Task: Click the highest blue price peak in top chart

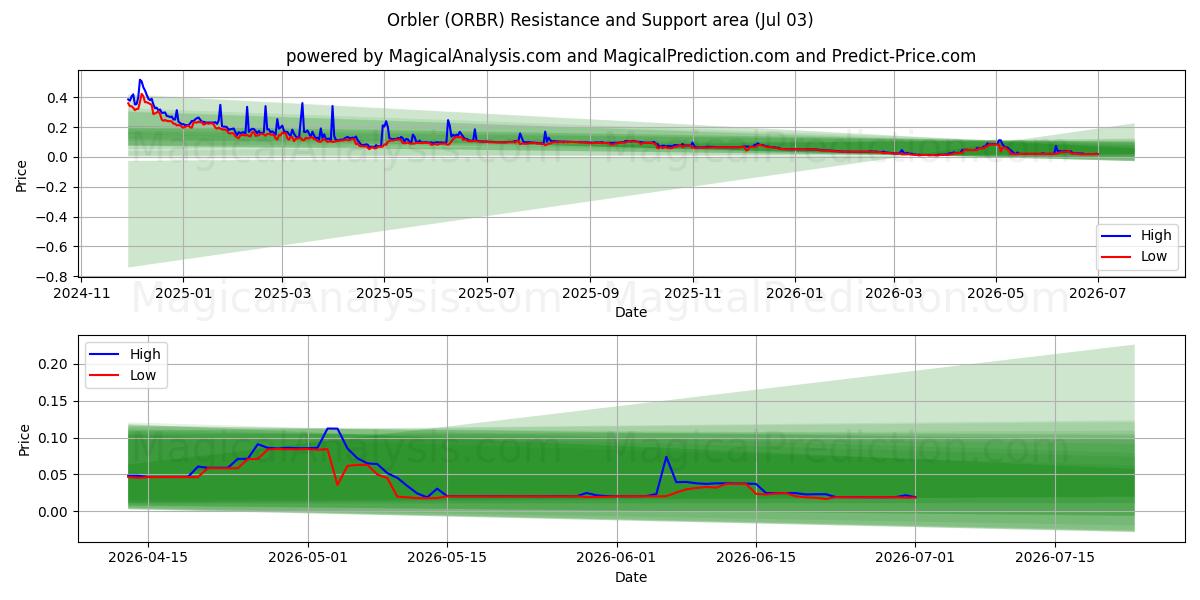Action: (140, 80)
